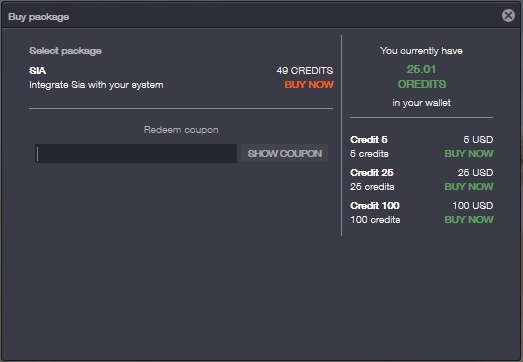Buy the Credit 25 pack now
Screen dimensions: 523x362
(469, 187)
